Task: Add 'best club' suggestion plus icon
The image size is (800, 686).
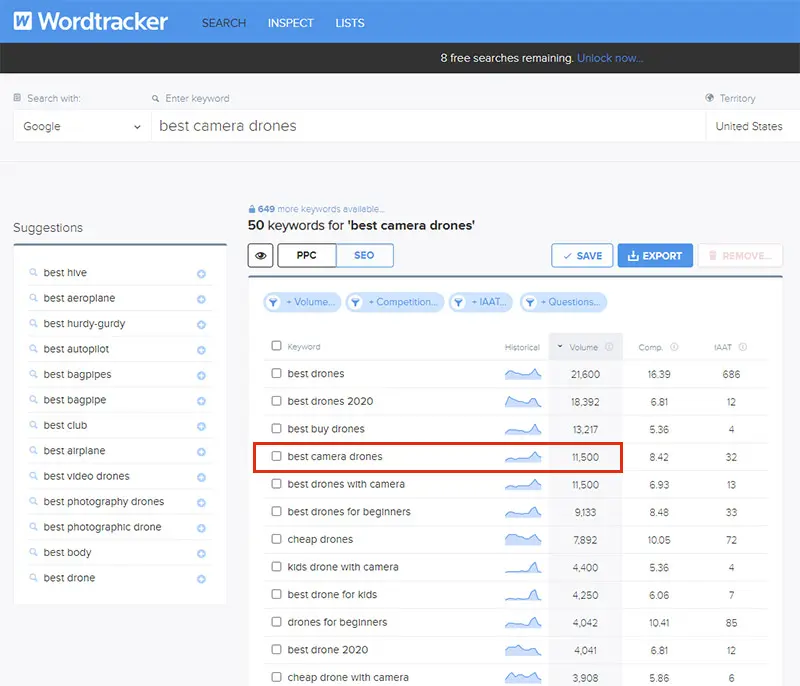Action: pyautogui.click(x=202, y=426)
